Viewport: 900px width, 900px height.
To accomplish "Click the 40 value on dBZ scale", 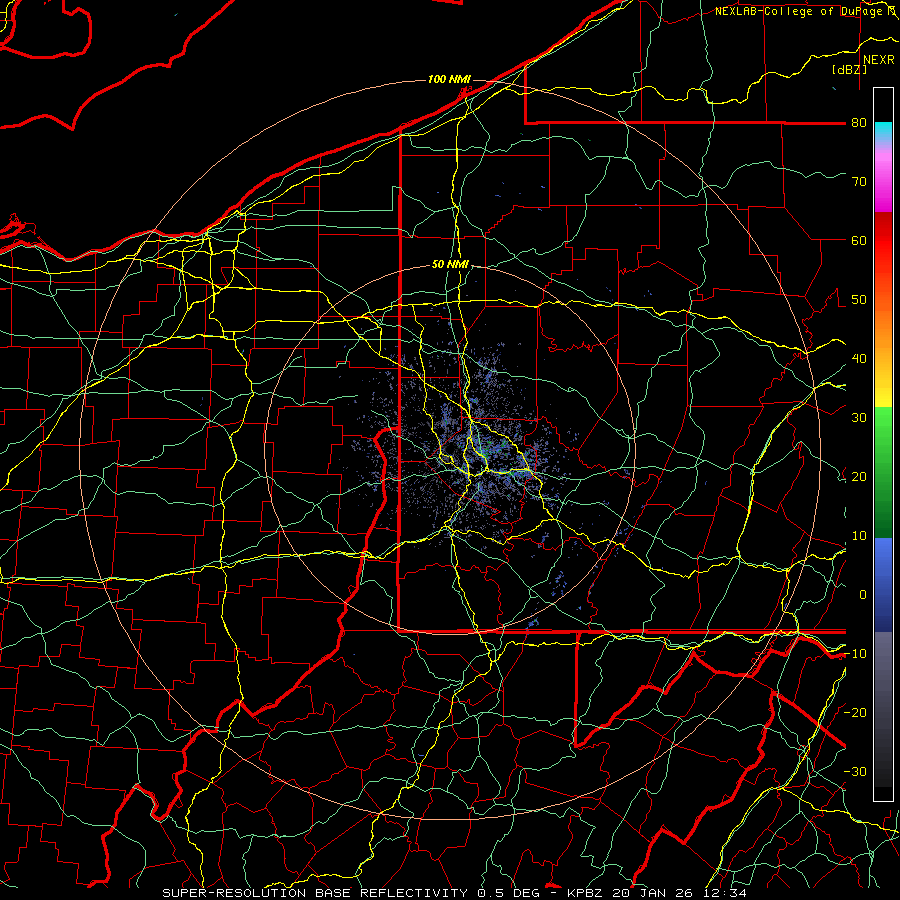I will point(859,359).
